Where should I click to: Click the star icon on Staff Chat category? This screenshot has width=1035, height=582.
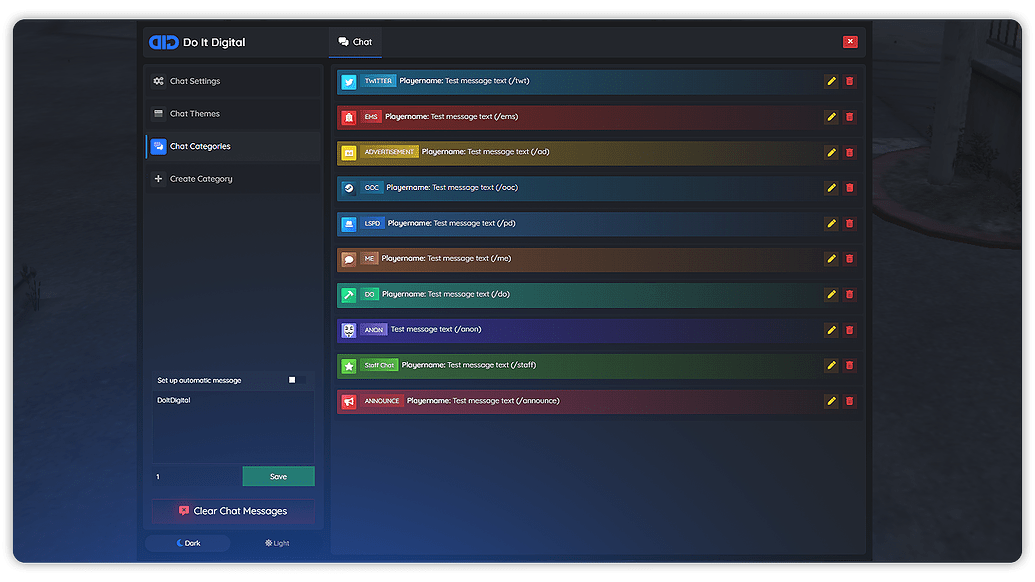click(x=348, y=365)
